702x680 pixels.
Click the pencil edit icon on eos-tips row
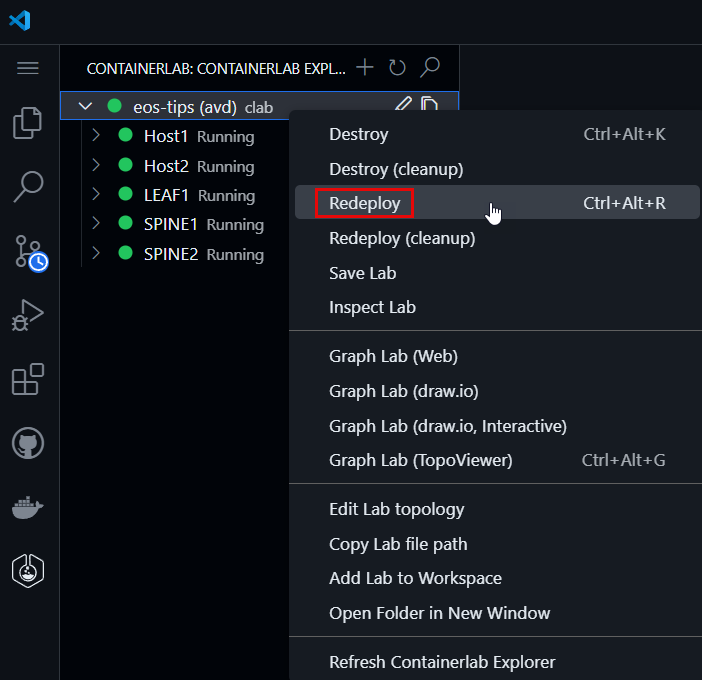tap(403, 104)
